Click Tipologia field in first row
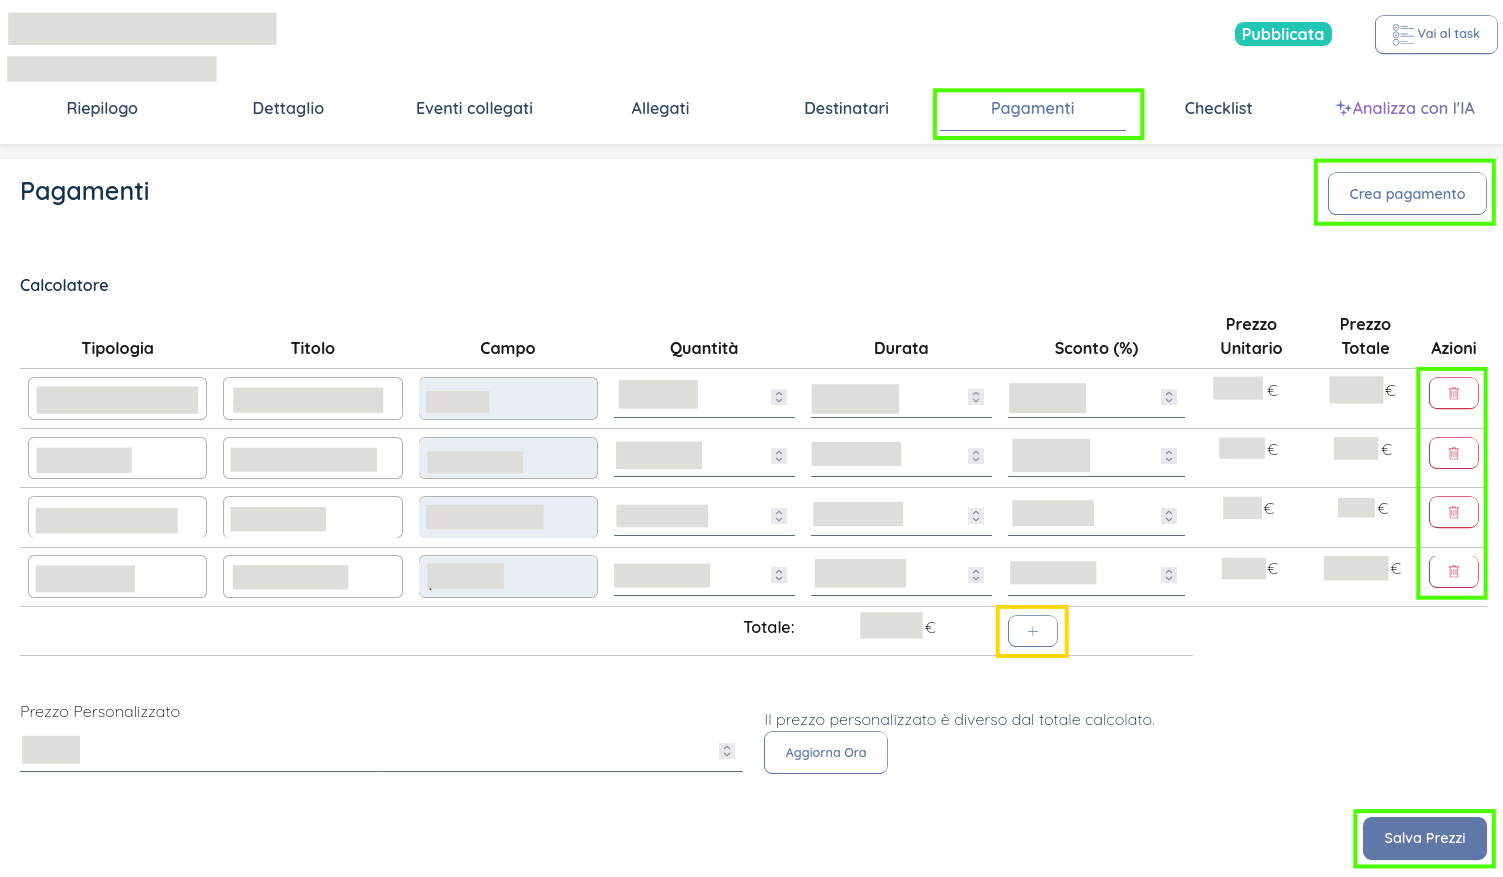 click(117, 399)
